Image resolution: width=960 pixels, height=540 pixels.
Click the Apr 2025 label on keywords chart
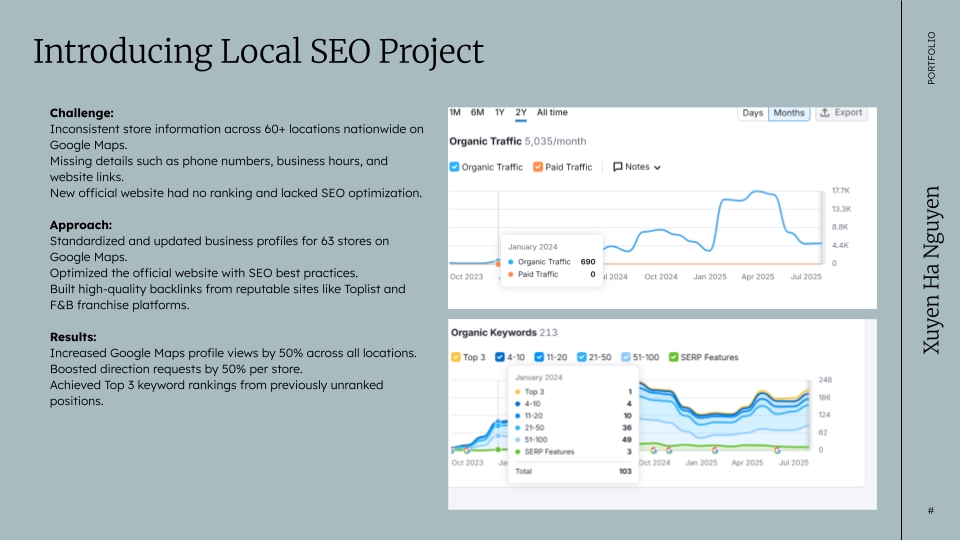(747, 463)
